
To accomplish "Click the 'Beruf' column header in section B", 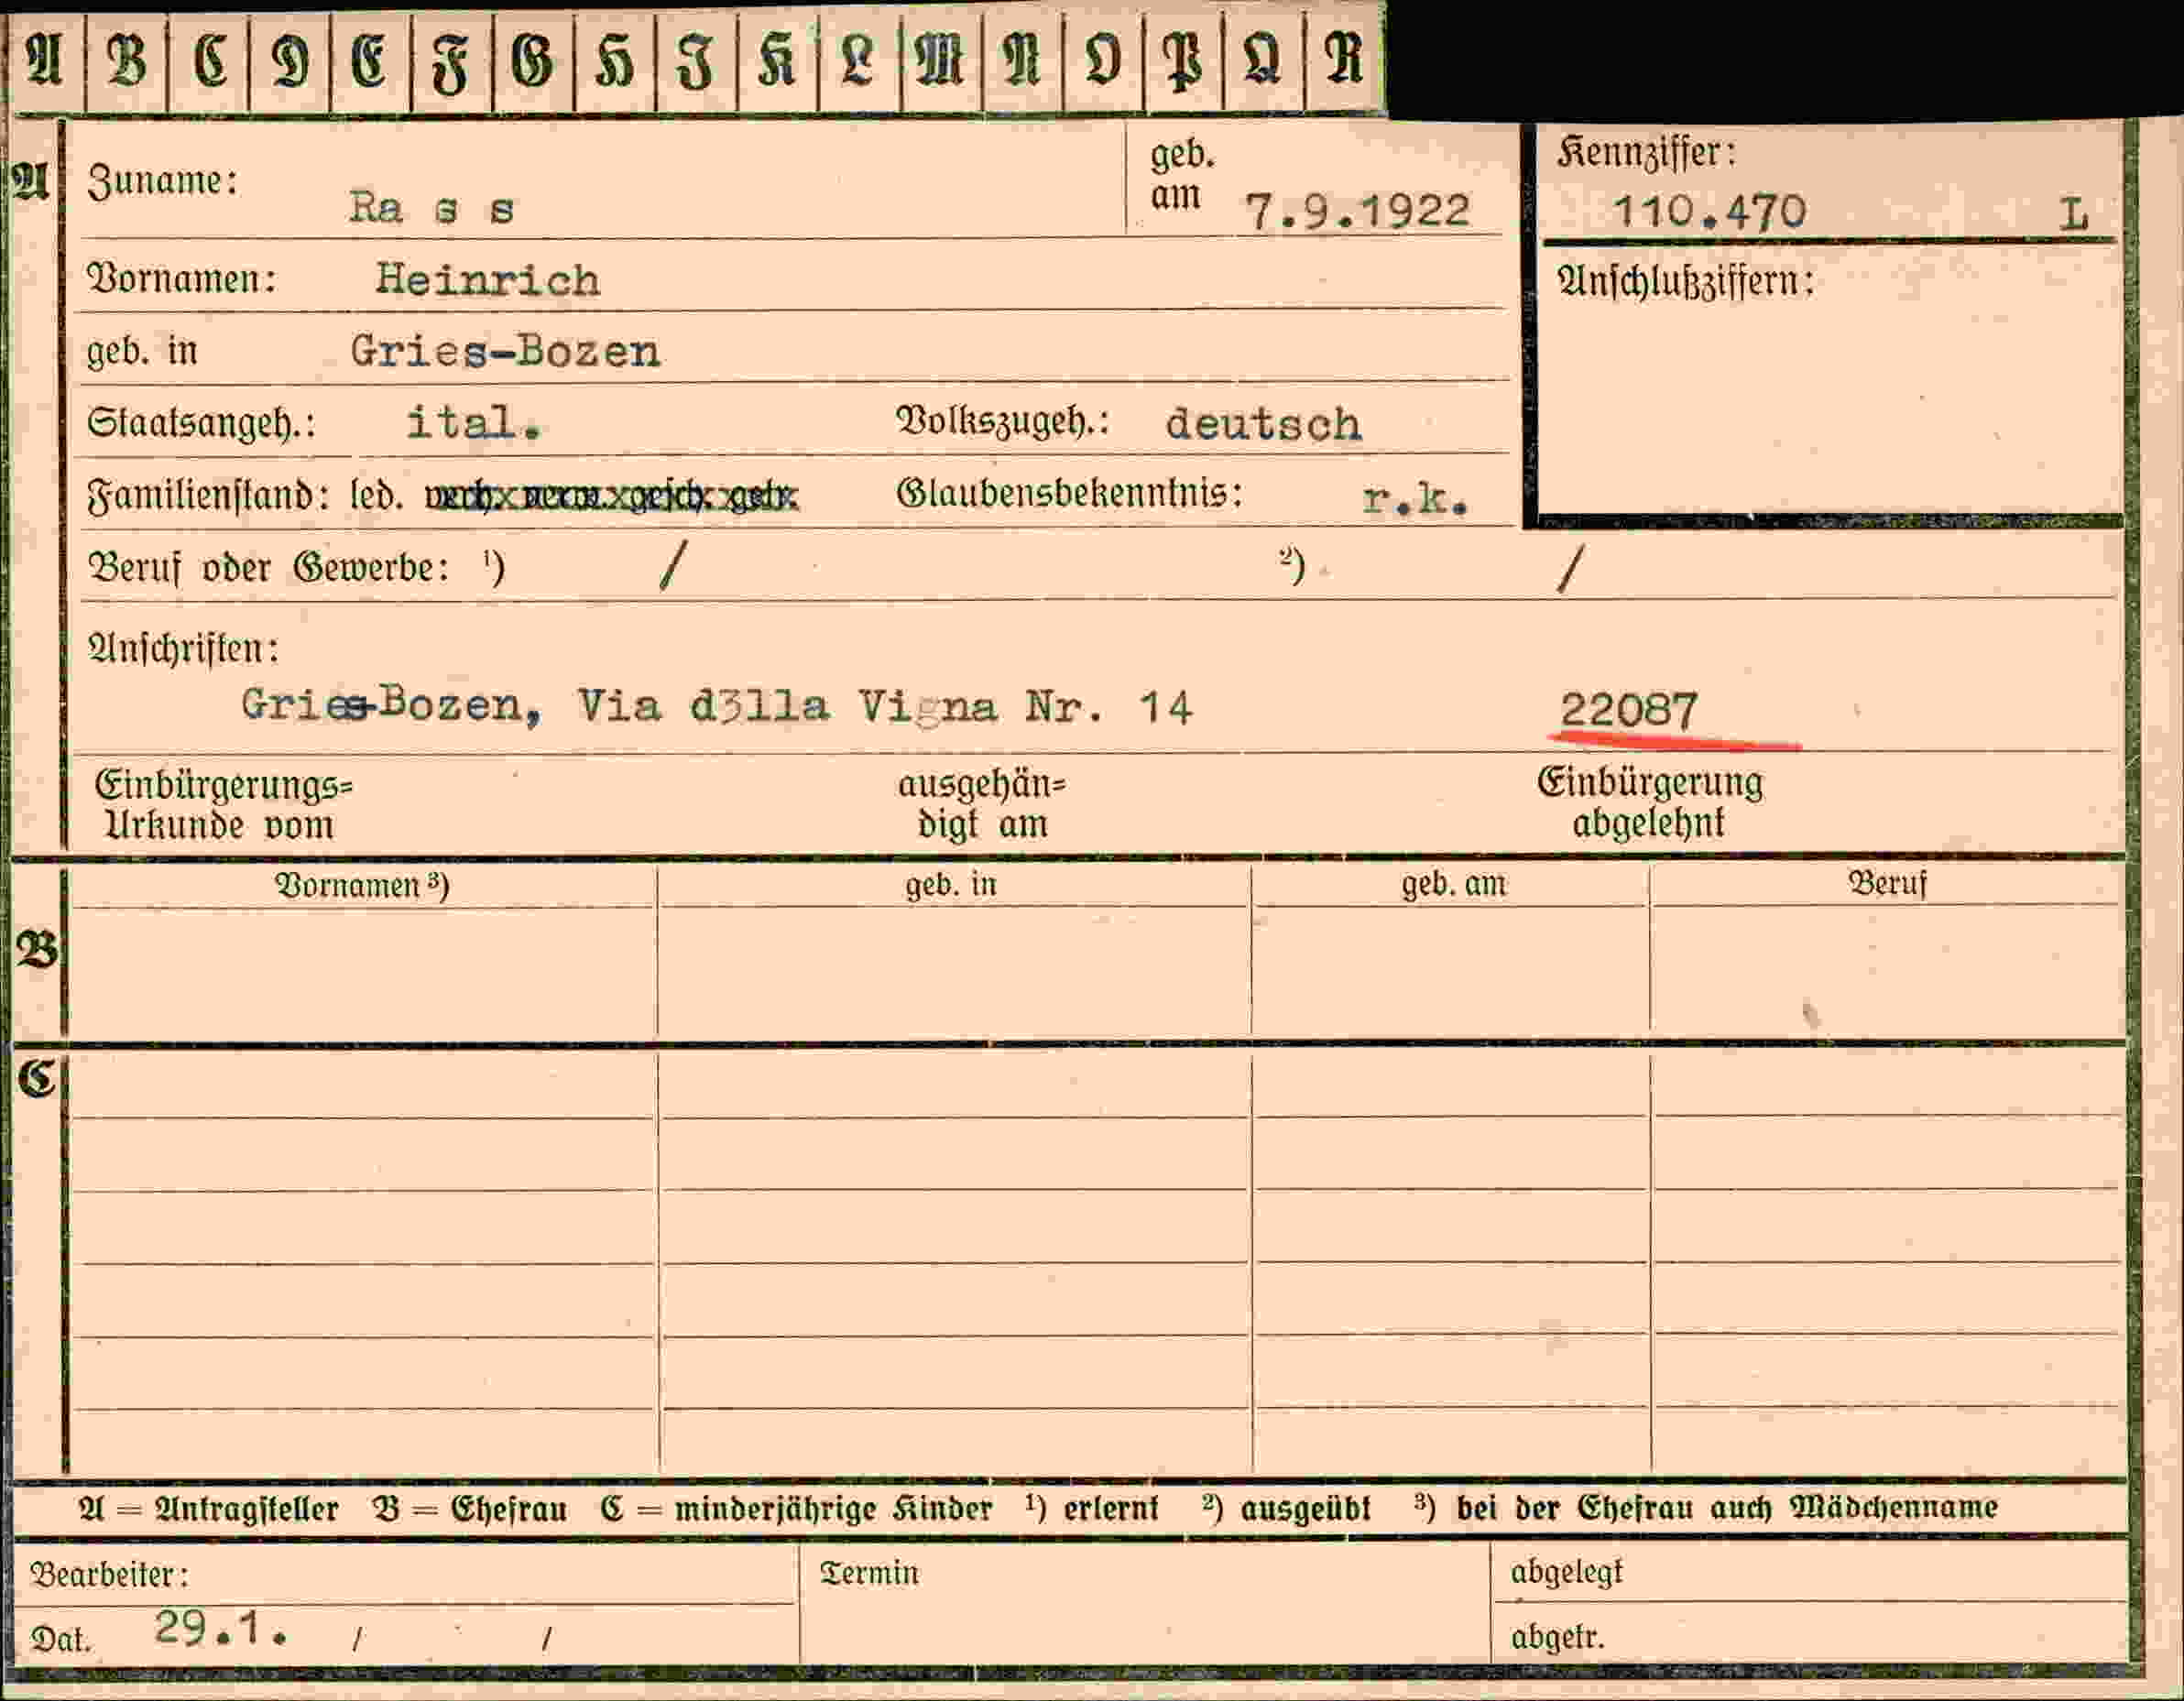I will [1887, 883].
